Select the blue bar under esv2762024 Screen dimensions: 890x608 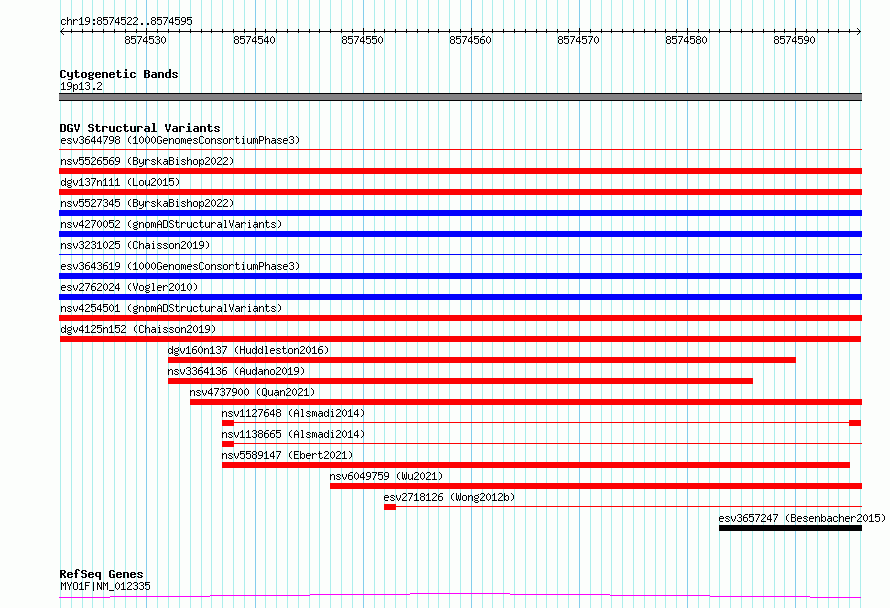click(460, 297)
